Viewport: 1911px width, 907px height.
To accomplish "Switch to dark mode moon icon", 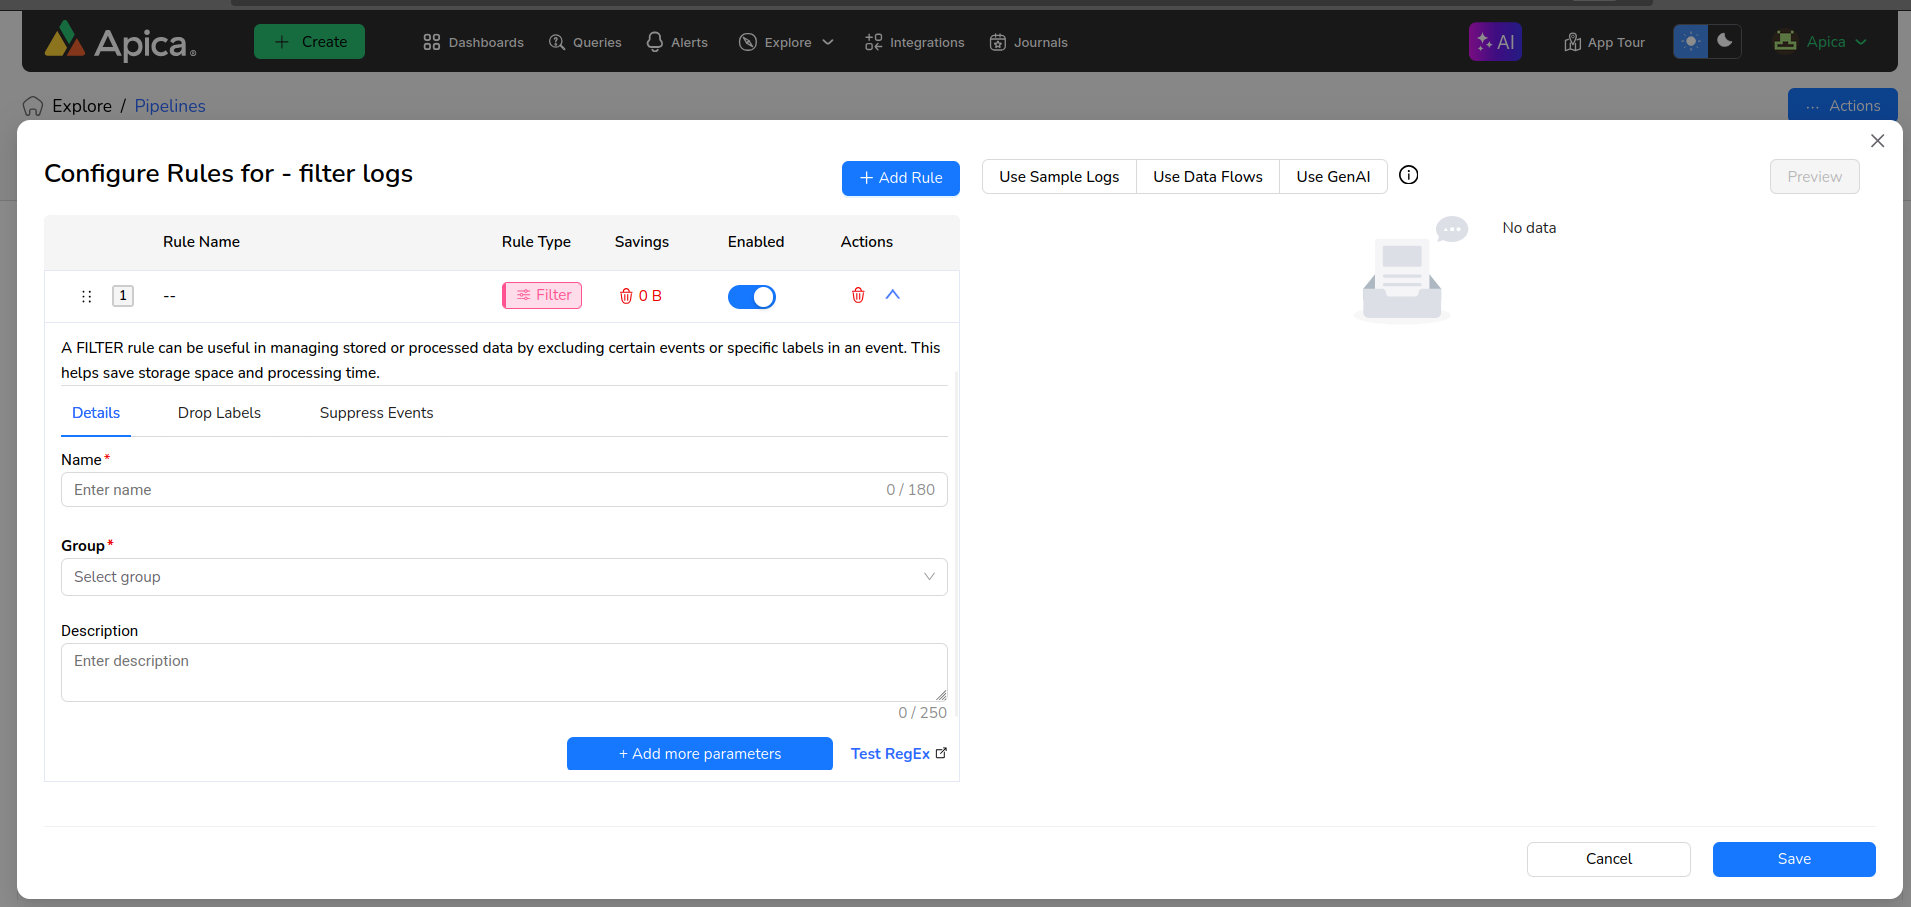I will coord(1724,41).
